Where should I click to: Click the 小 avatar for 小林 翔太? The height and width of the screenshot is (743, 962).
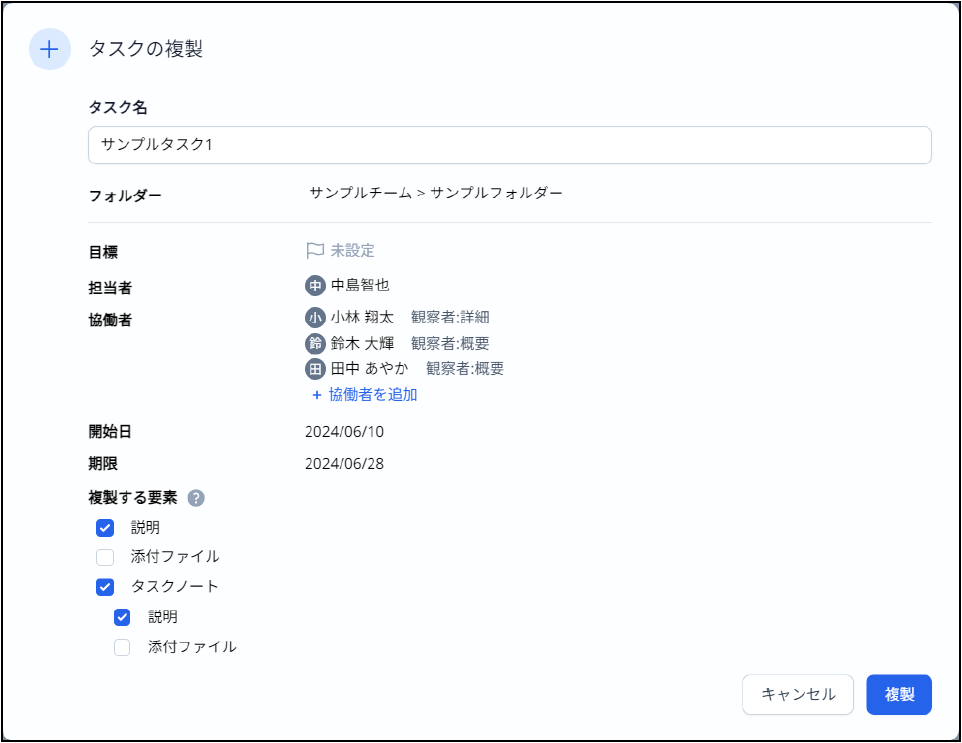pyautogui.click(x=315, y=317)
